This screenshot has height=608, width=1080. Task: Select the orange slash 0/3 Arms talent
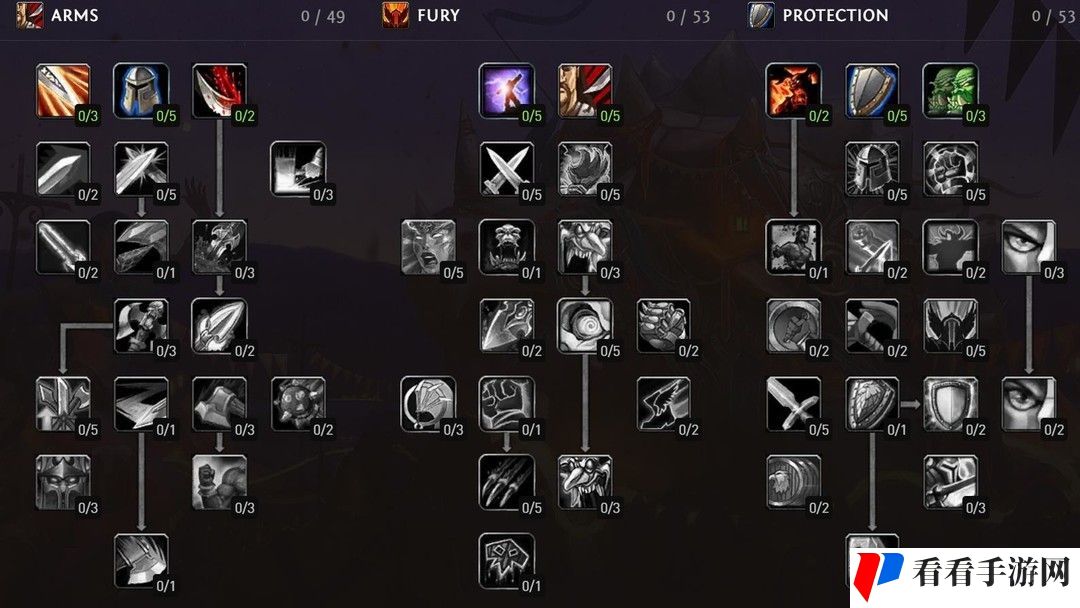pos(63,91)
